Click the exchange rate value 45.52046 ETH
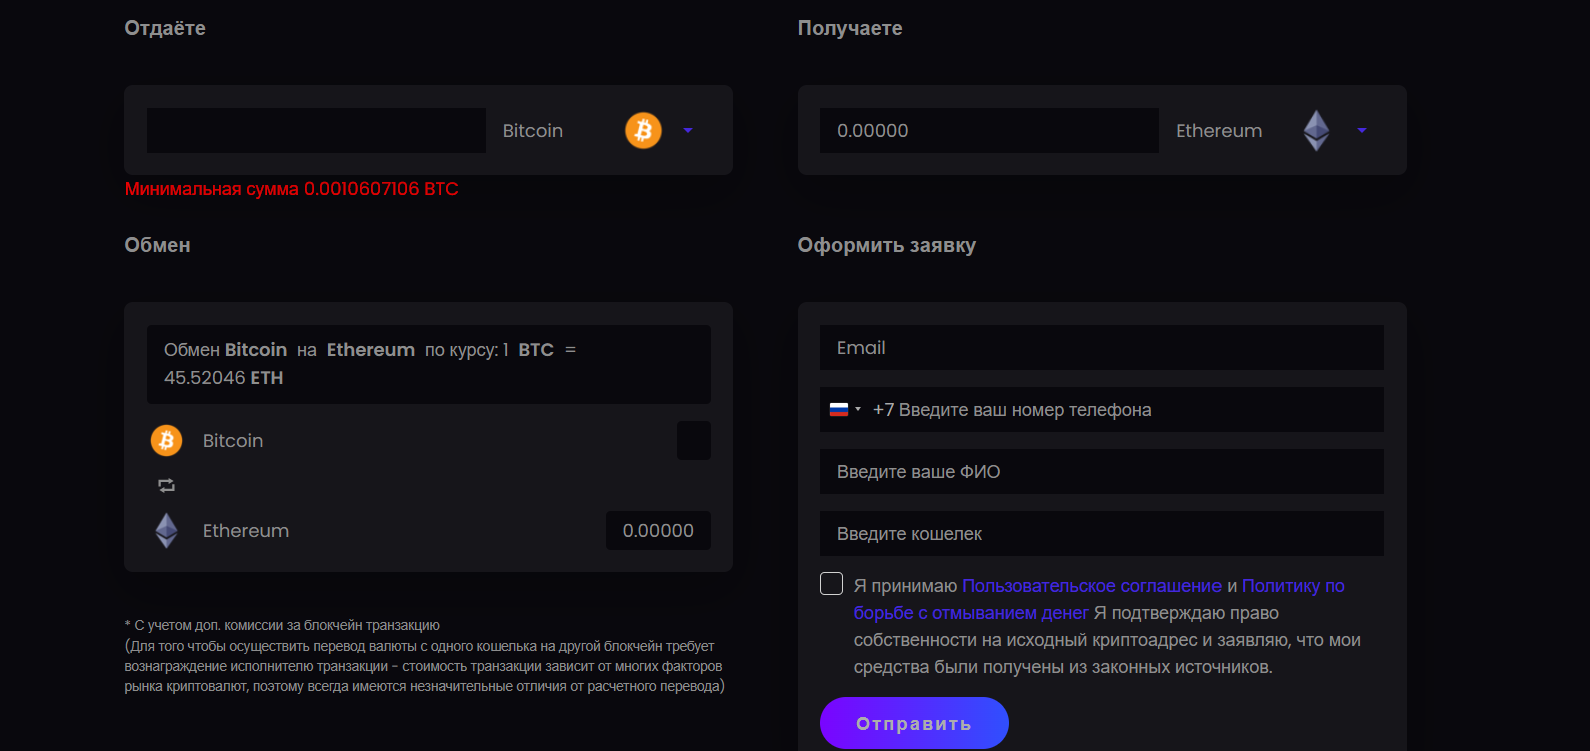This screenshot has height=751, width=1590. (x=224, y=377)
